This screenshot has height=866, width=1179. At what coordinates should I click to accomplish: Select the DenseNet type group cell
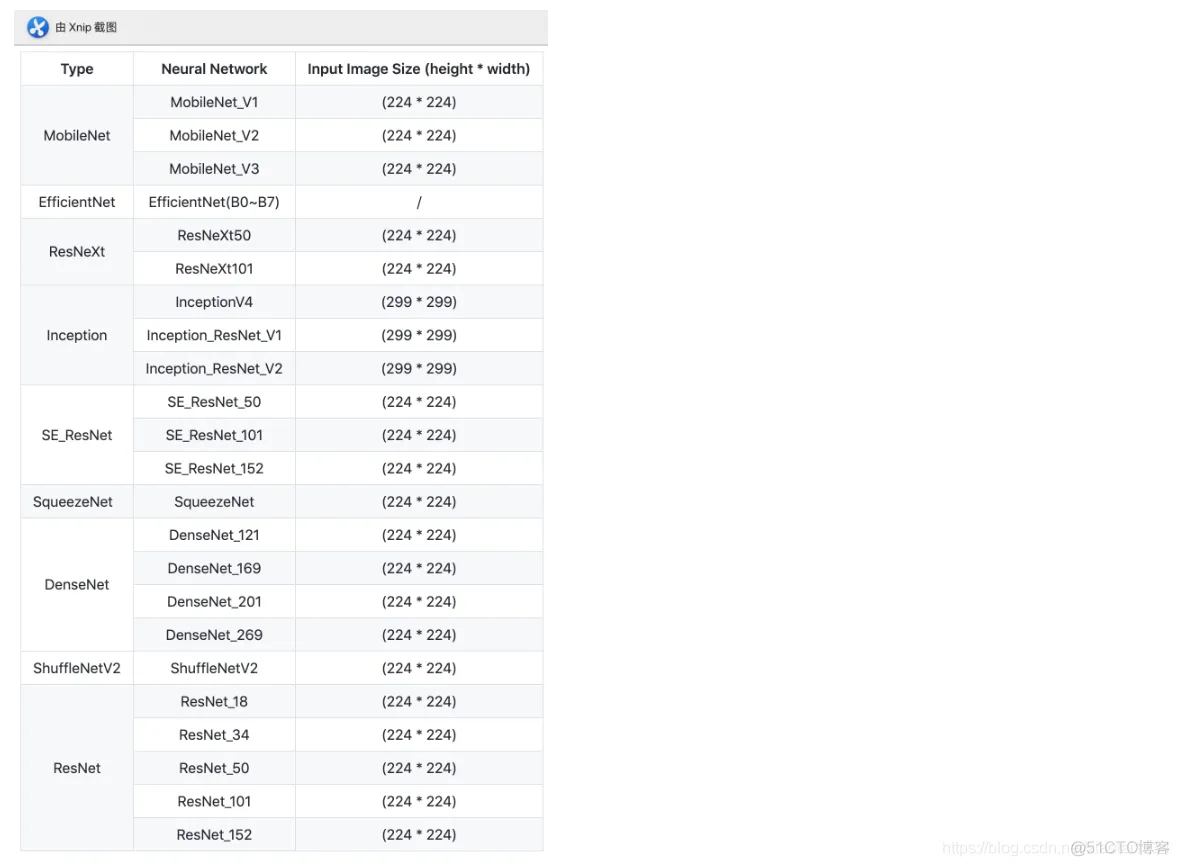point(77,585)
